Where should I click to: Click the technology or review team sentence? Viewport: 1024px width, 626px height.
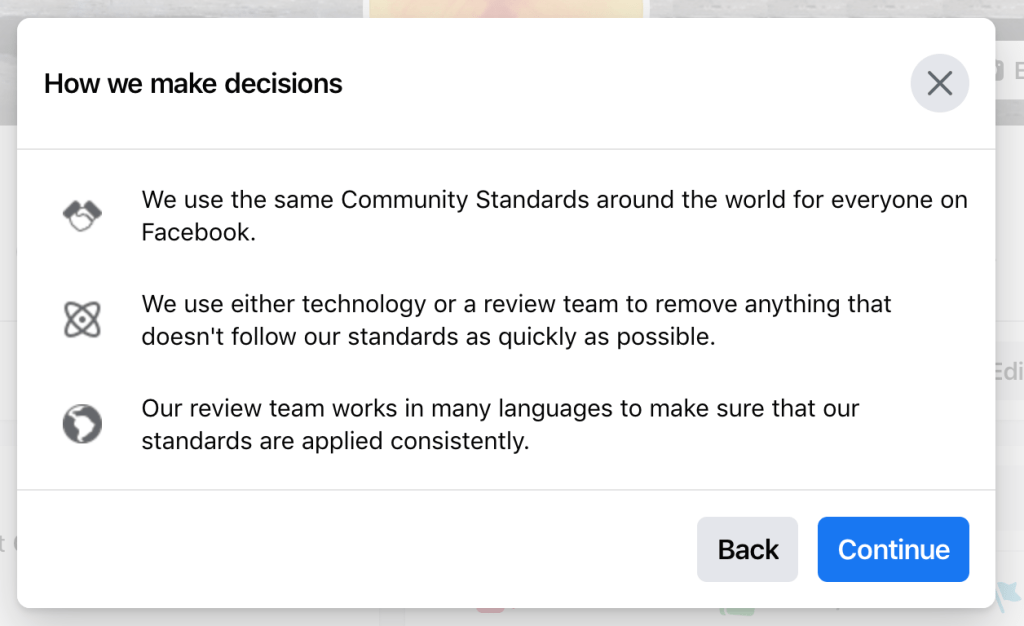(516, 320)
